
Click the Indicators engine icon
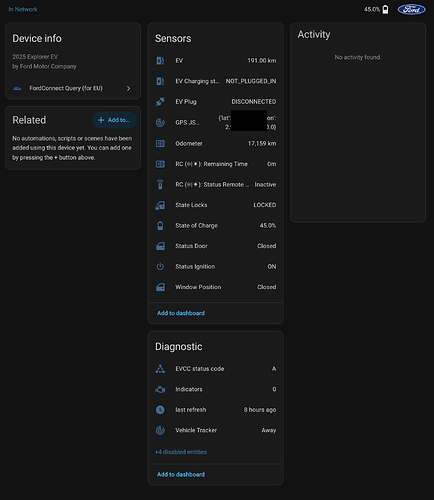coord(160,389)
